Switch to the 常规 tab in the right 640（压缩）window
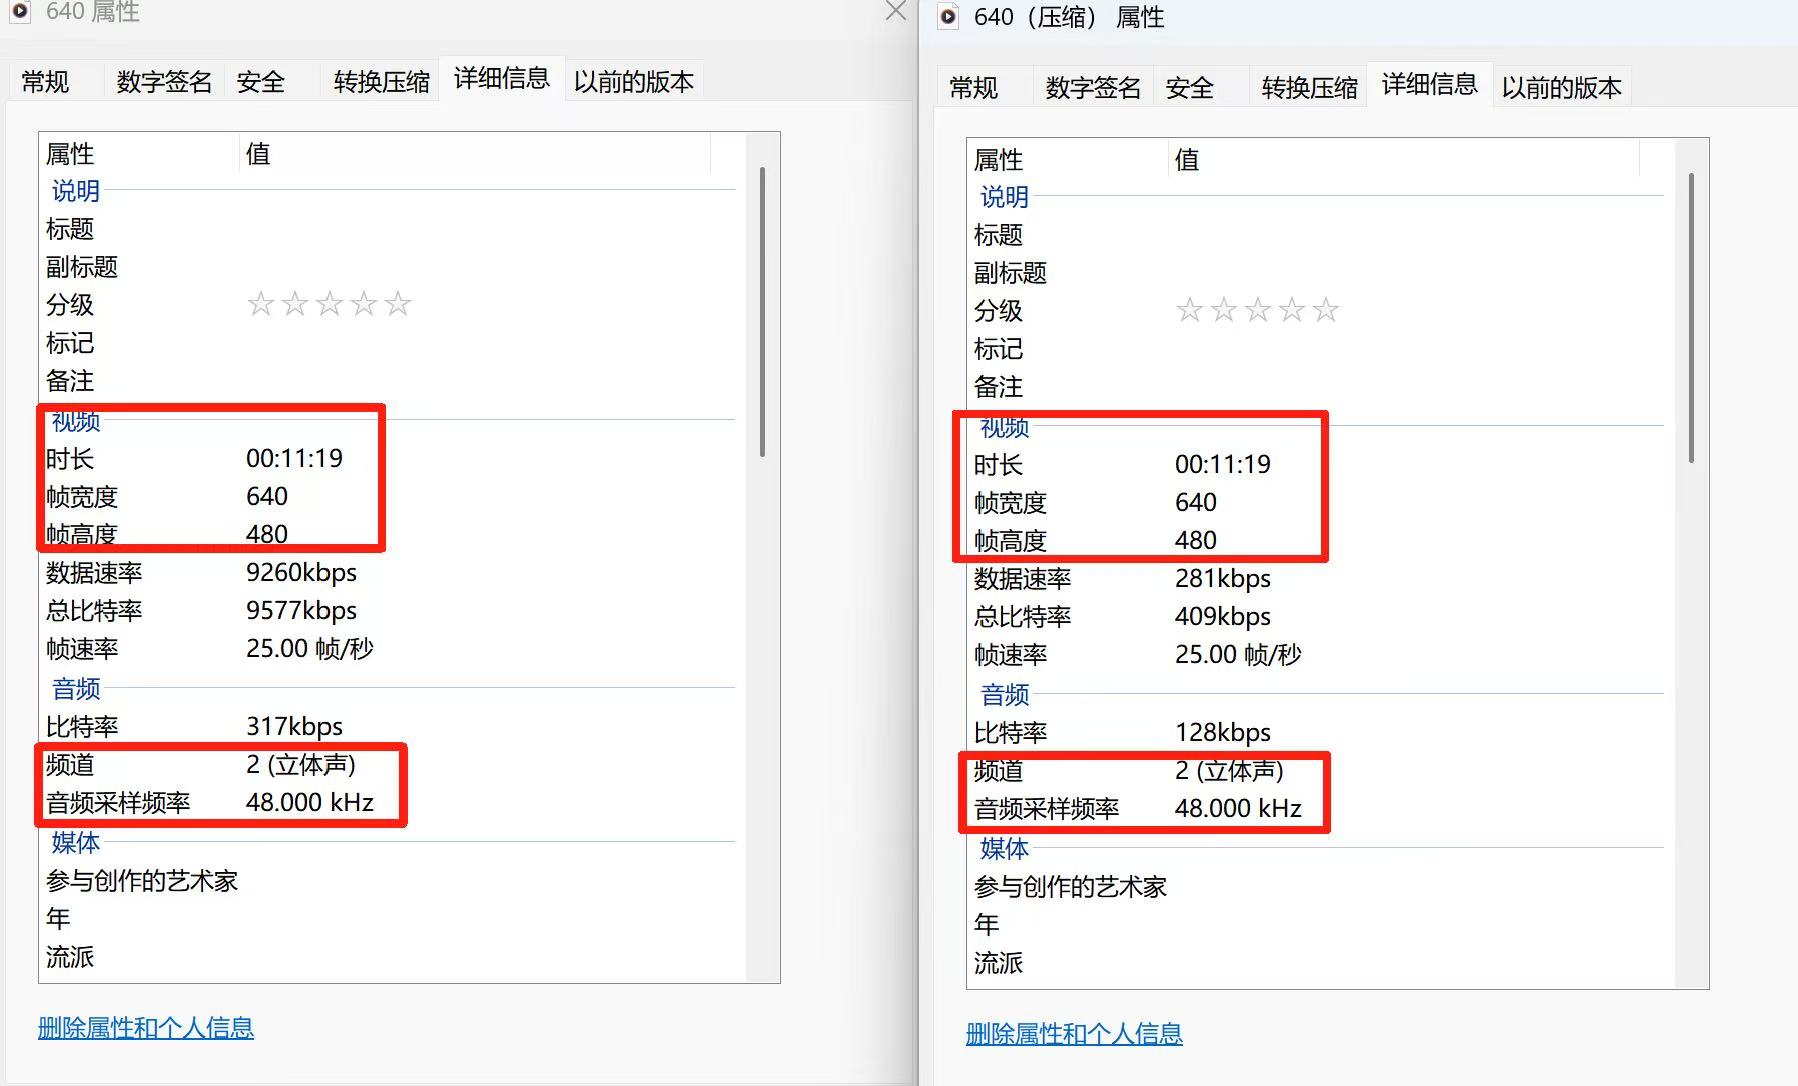This screenshot has width=1798, height=1086. 973,88
